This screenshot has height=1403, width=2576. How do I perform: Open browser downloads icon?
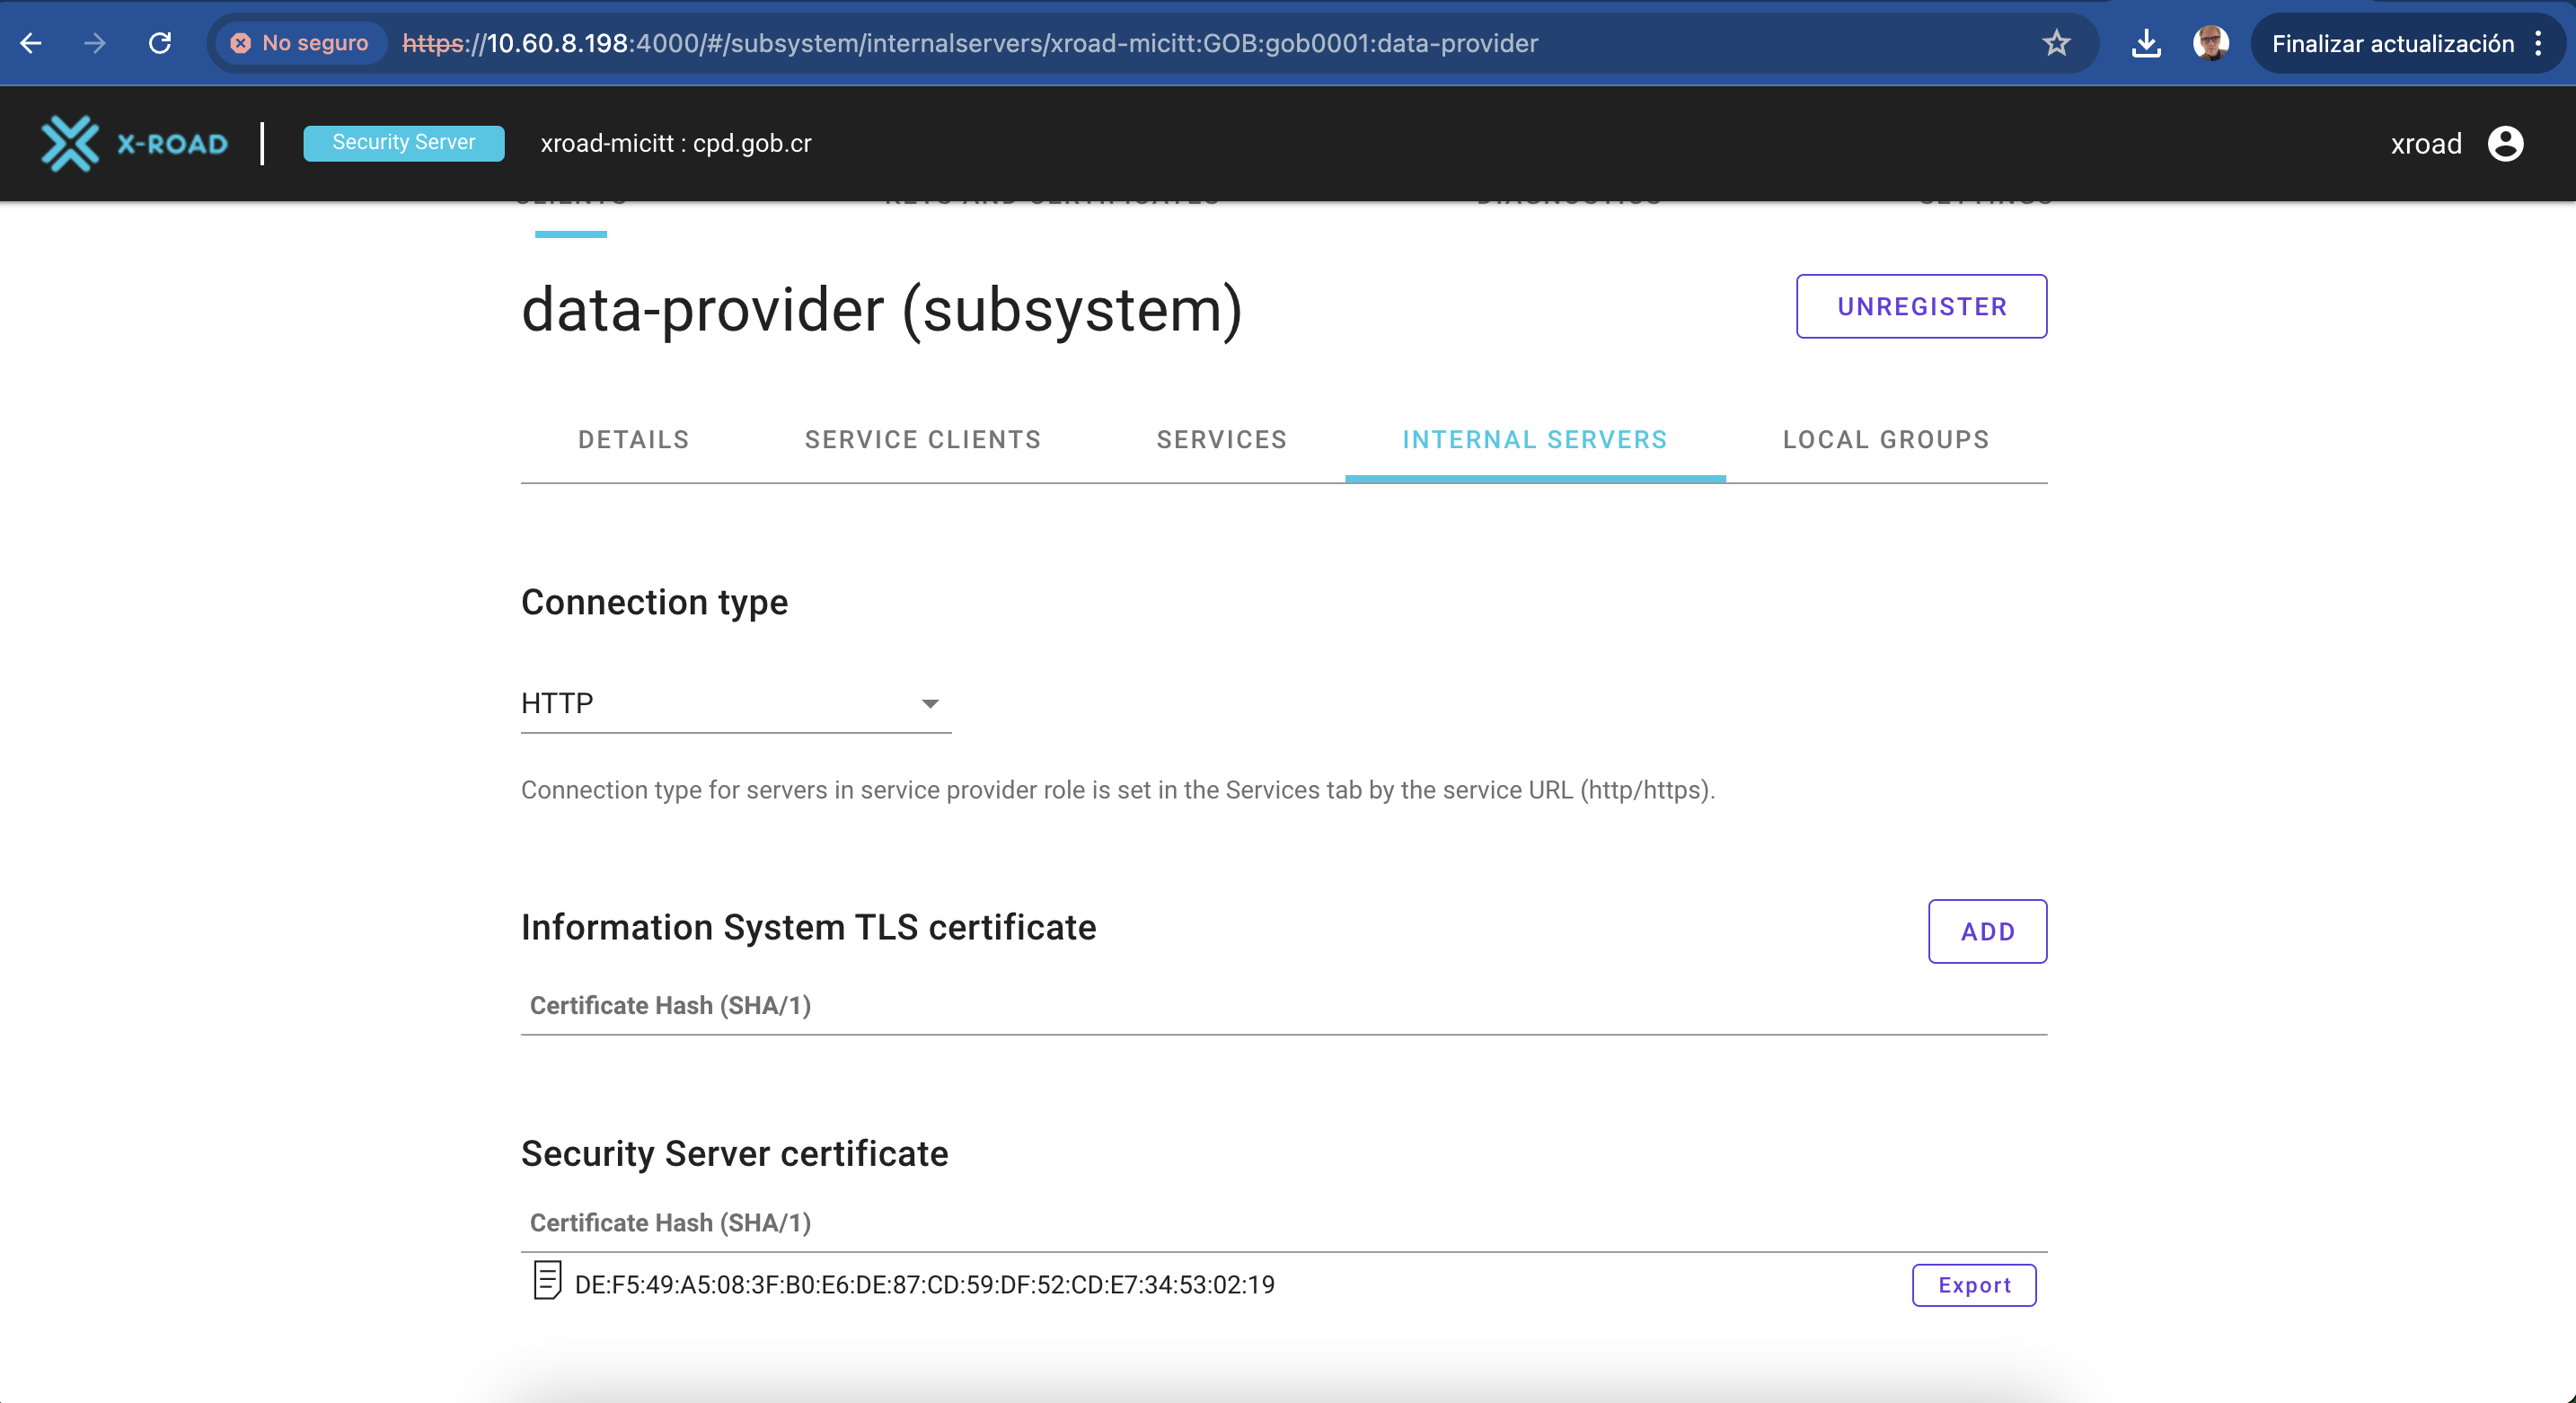pyautogui.click(x=2146, y=43)
